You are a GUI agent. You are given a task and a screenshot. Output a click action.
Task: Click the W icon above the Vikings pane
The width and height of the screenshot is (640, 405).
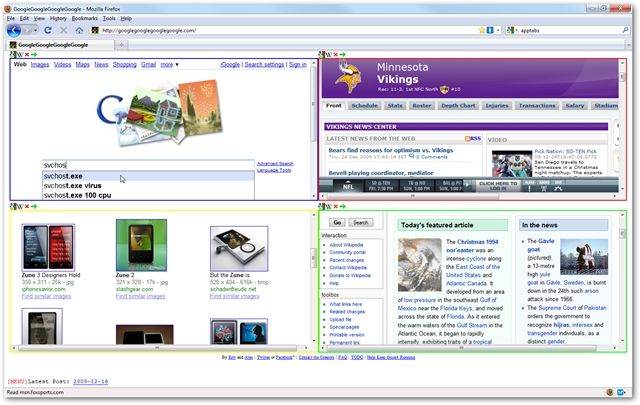point(329,55)
